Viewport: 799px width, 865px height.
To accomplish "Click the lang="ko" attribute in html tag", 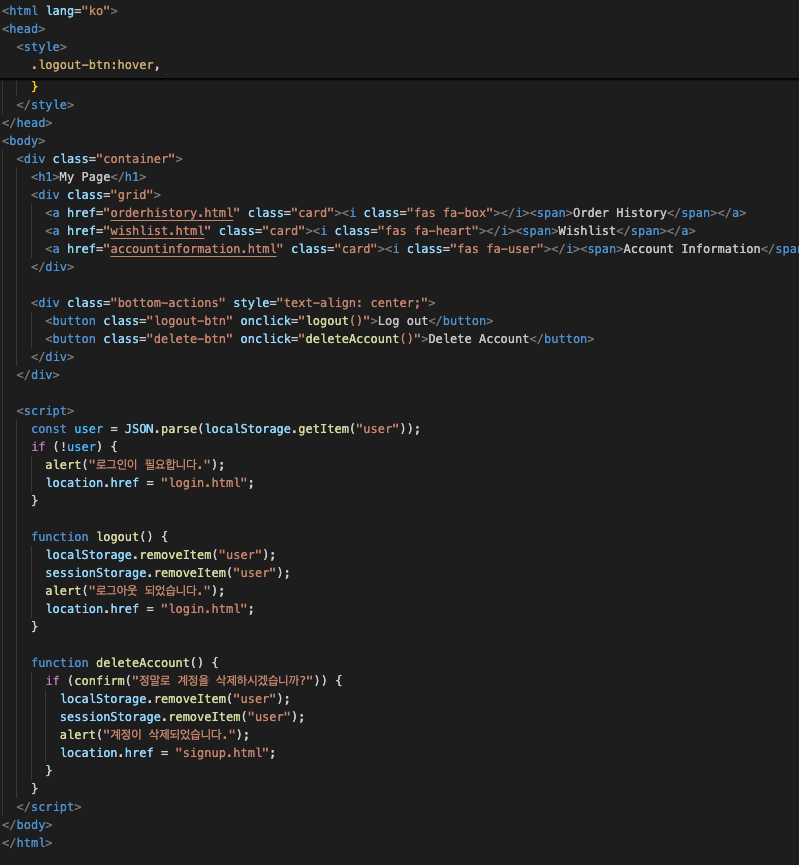I will (x=82, y=11).
